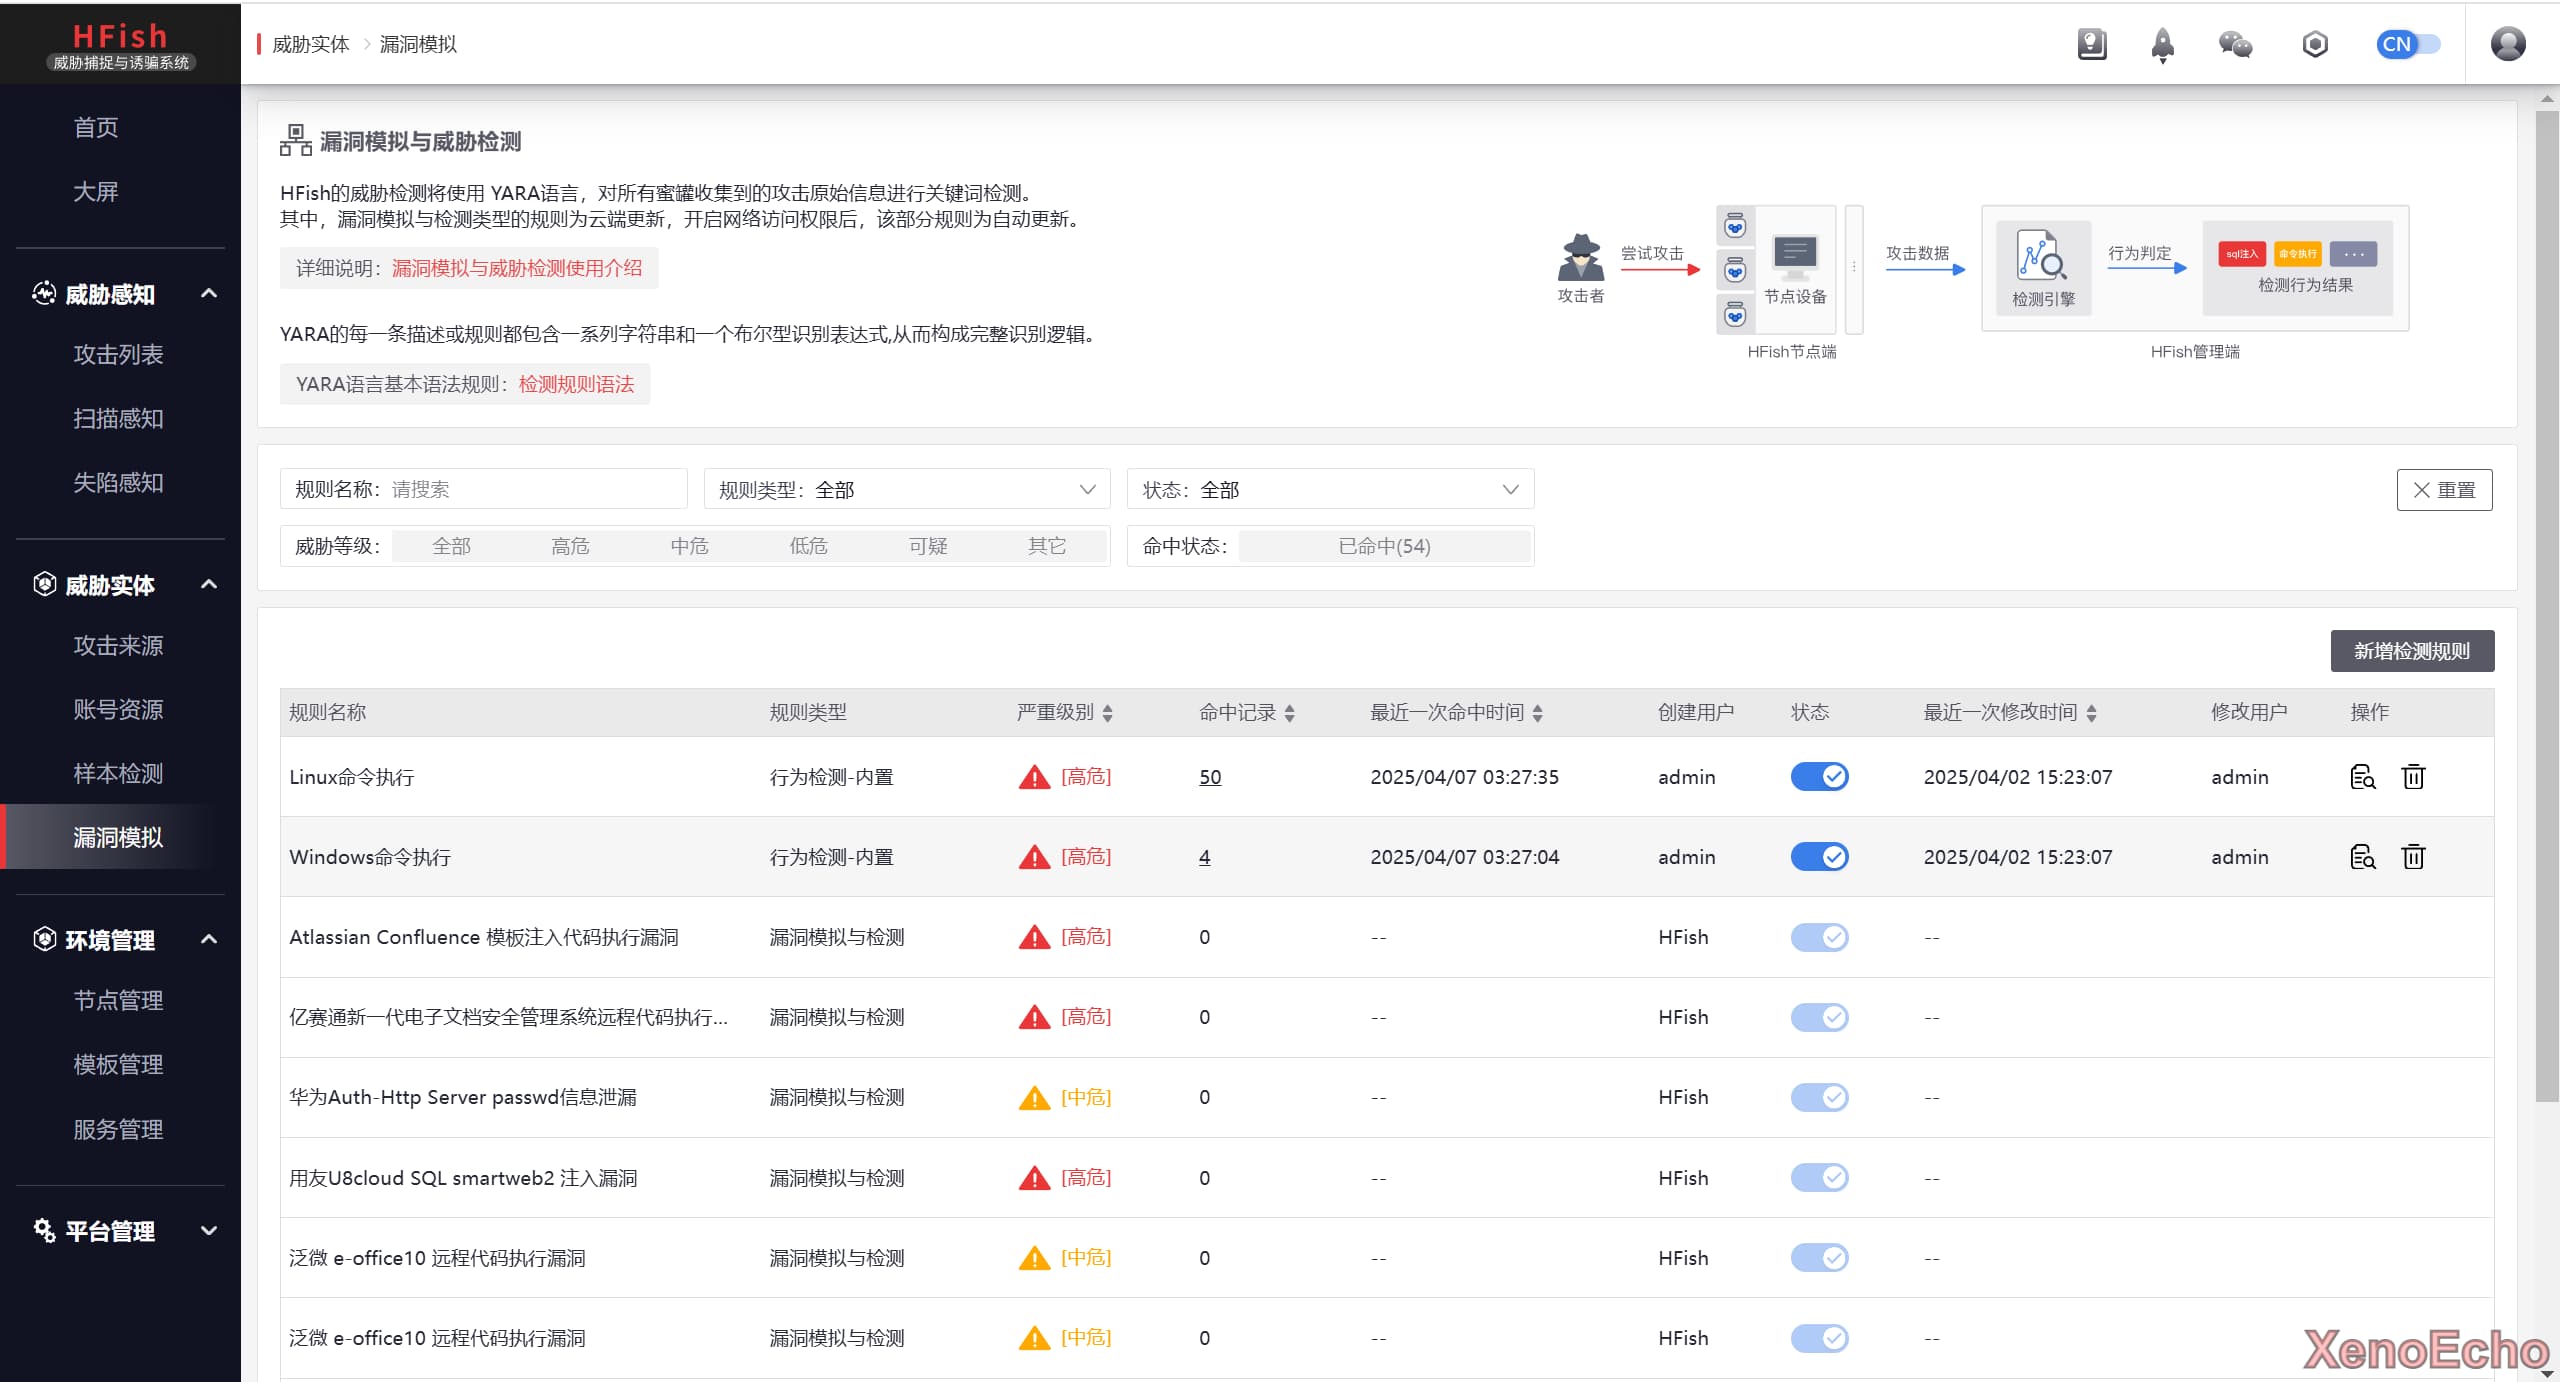Image resolution: width=2560 pixels, height=1382 pixels.
Task: Open the user avatar profile icon
Action: [x=2507, y=44]
